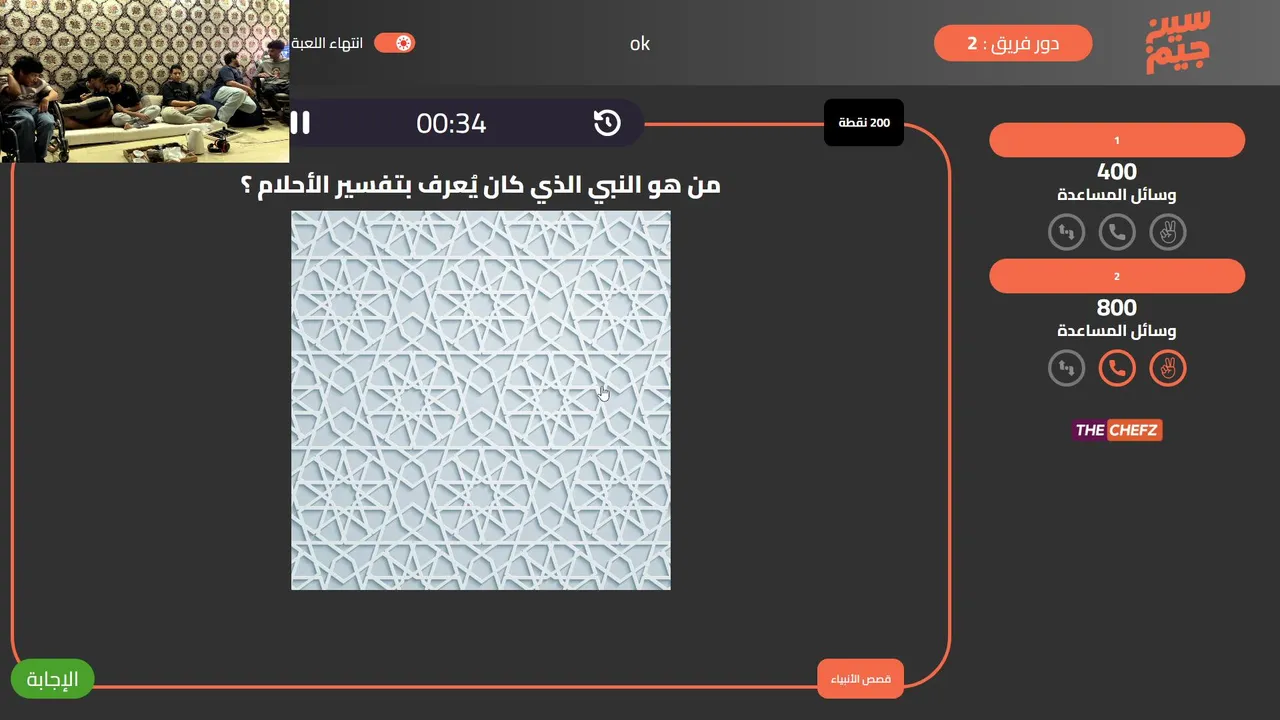The height and width of the screenshot is (720, 1280).
Task: Reset the timer with the restart icon
Action: pyautogui.click(x=607, y=123)
